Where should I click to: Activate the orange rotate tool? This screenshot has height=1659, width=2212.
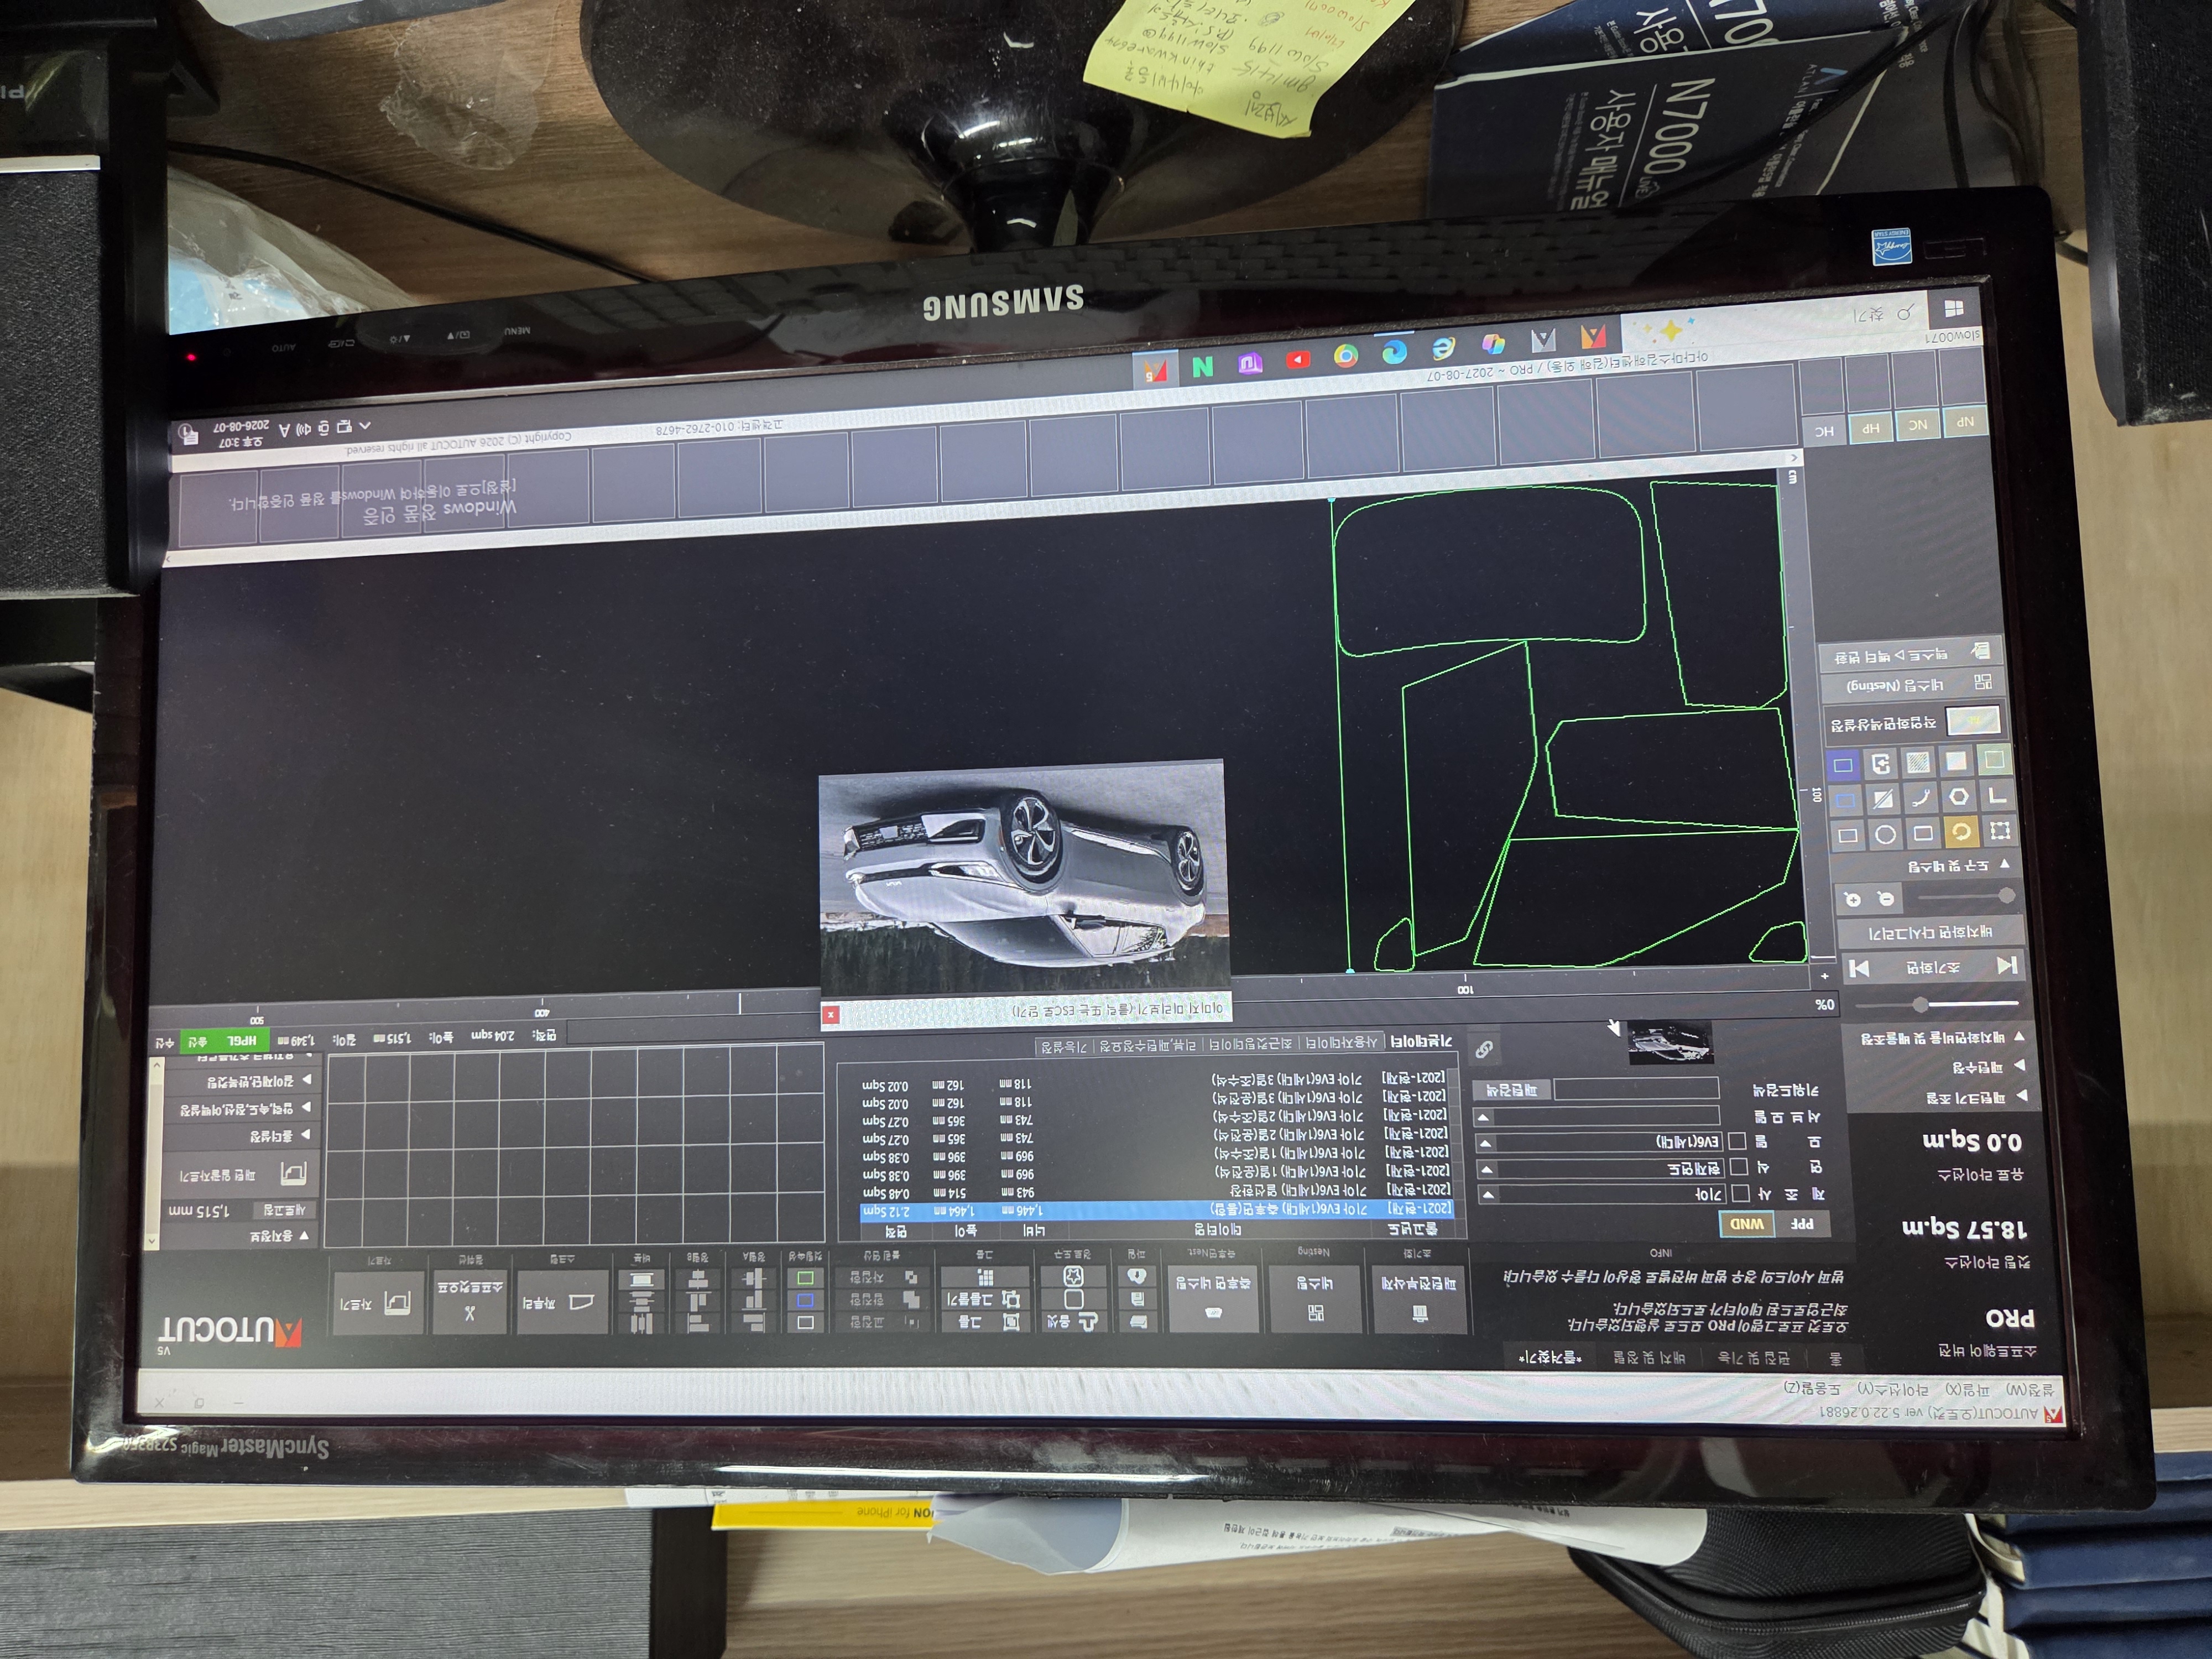(1961, 831)
